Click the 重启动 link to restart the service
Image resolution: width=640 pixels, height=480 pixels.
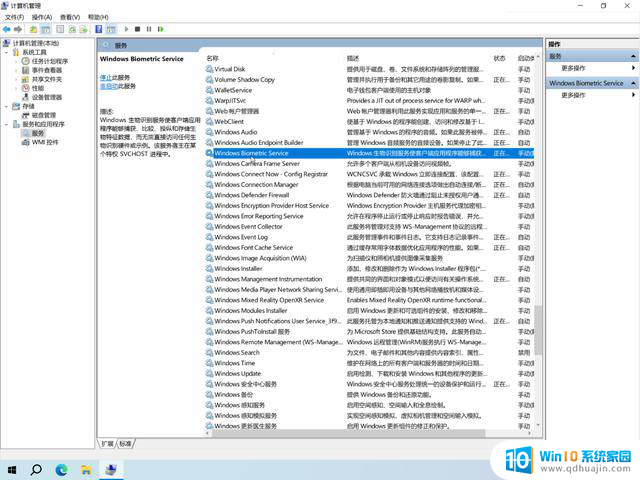pyautogui.click(x=109, y=86)
